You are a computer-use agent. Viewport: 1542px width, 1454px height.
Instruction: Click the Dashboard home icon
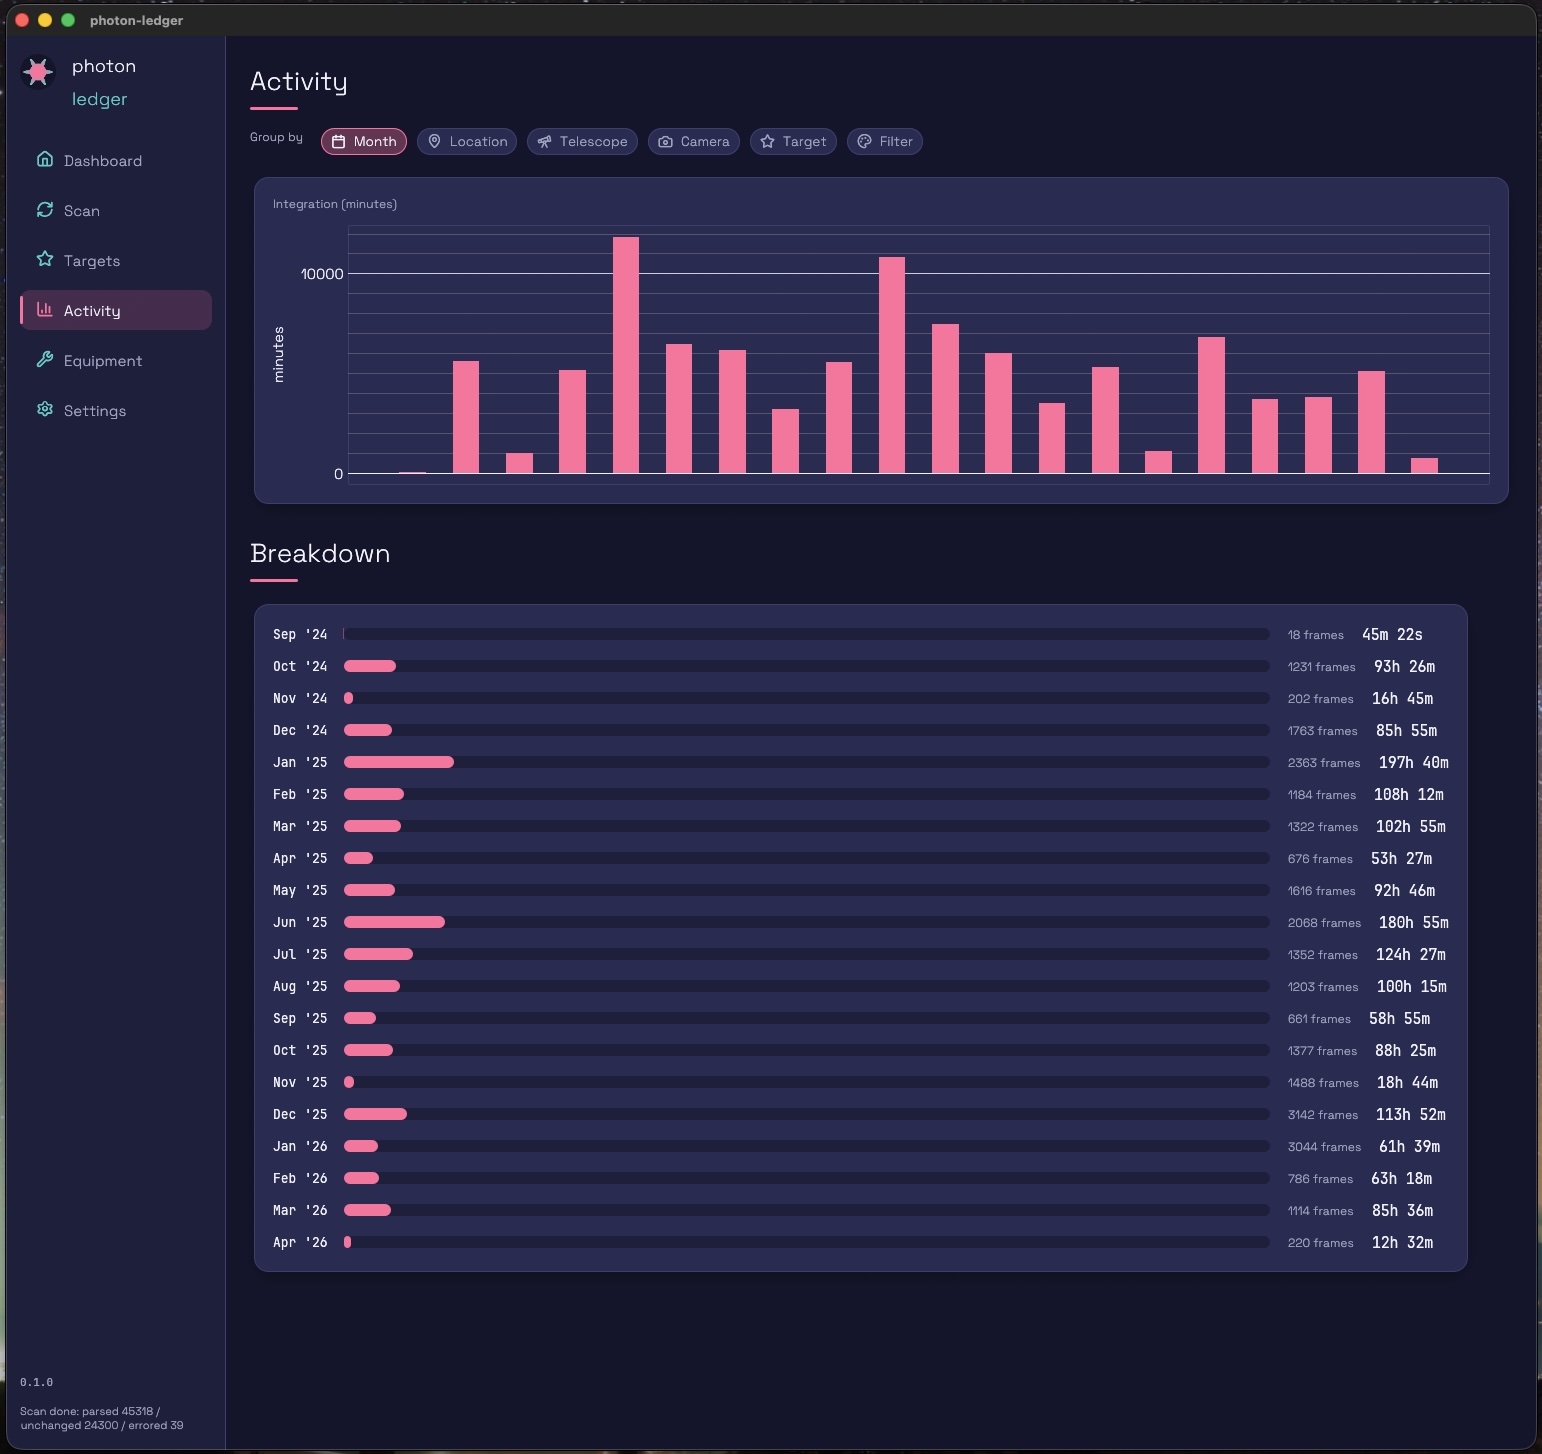pos(45,159)
